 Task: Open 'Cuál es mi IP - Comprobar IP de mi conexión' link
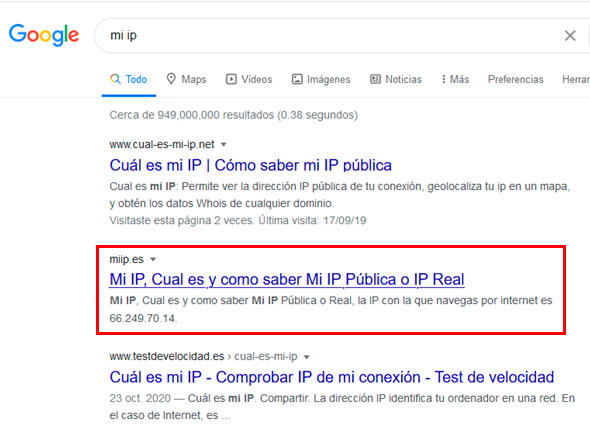(331, 377)
